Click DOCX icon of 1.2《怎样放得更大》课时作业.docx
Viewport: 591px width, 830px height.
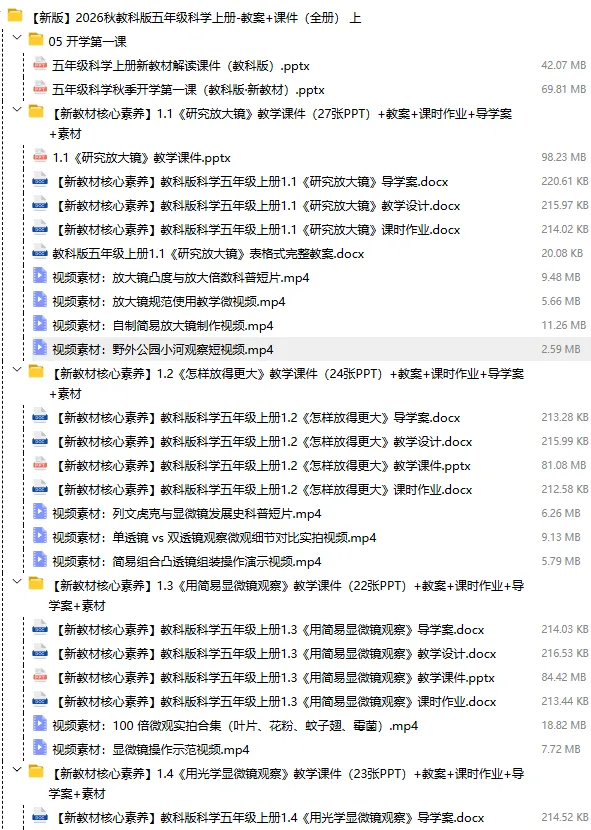[40, 488]
